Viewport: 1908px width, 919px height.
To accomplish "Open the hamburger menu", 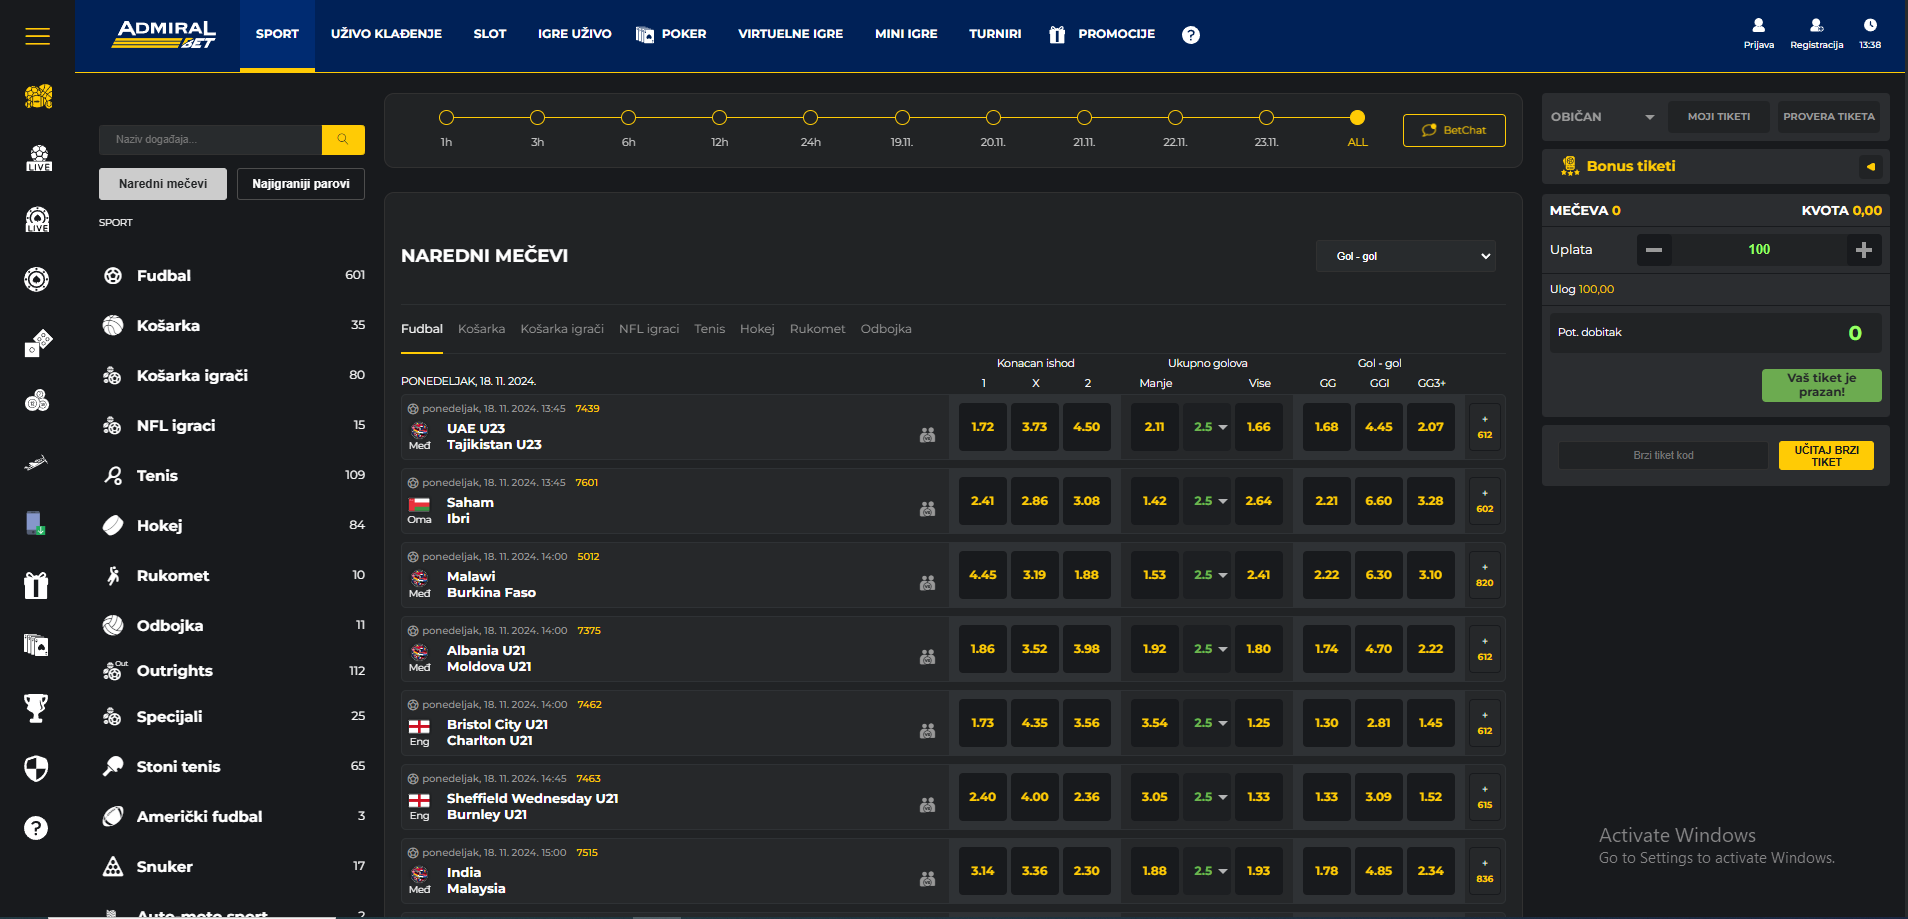I will point(37,36).
